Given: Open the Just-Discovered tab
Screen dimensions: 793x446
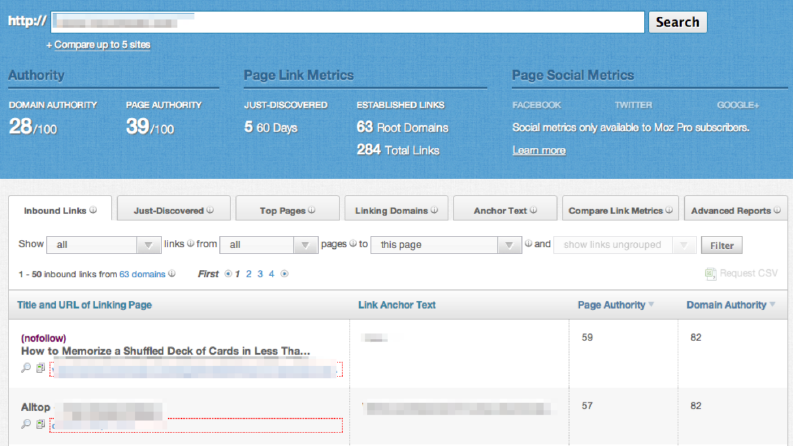Looking at the screenshot, I should tap(173, 208).
